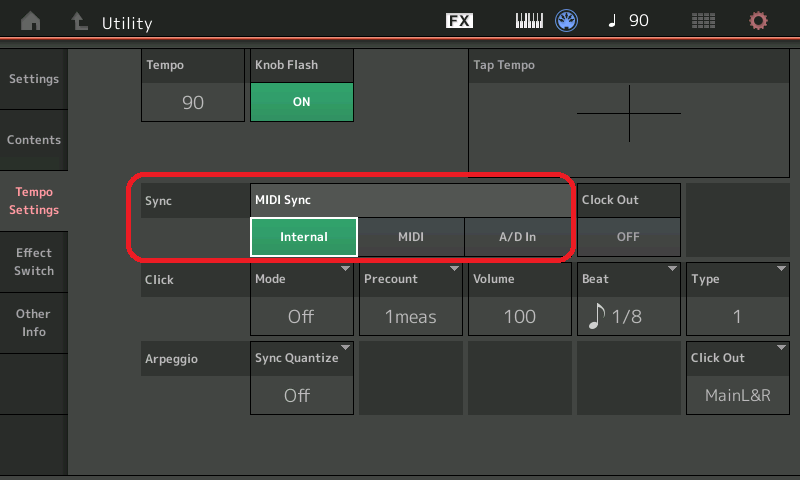Toggle Clock Out OFF switch

(629, 237)
